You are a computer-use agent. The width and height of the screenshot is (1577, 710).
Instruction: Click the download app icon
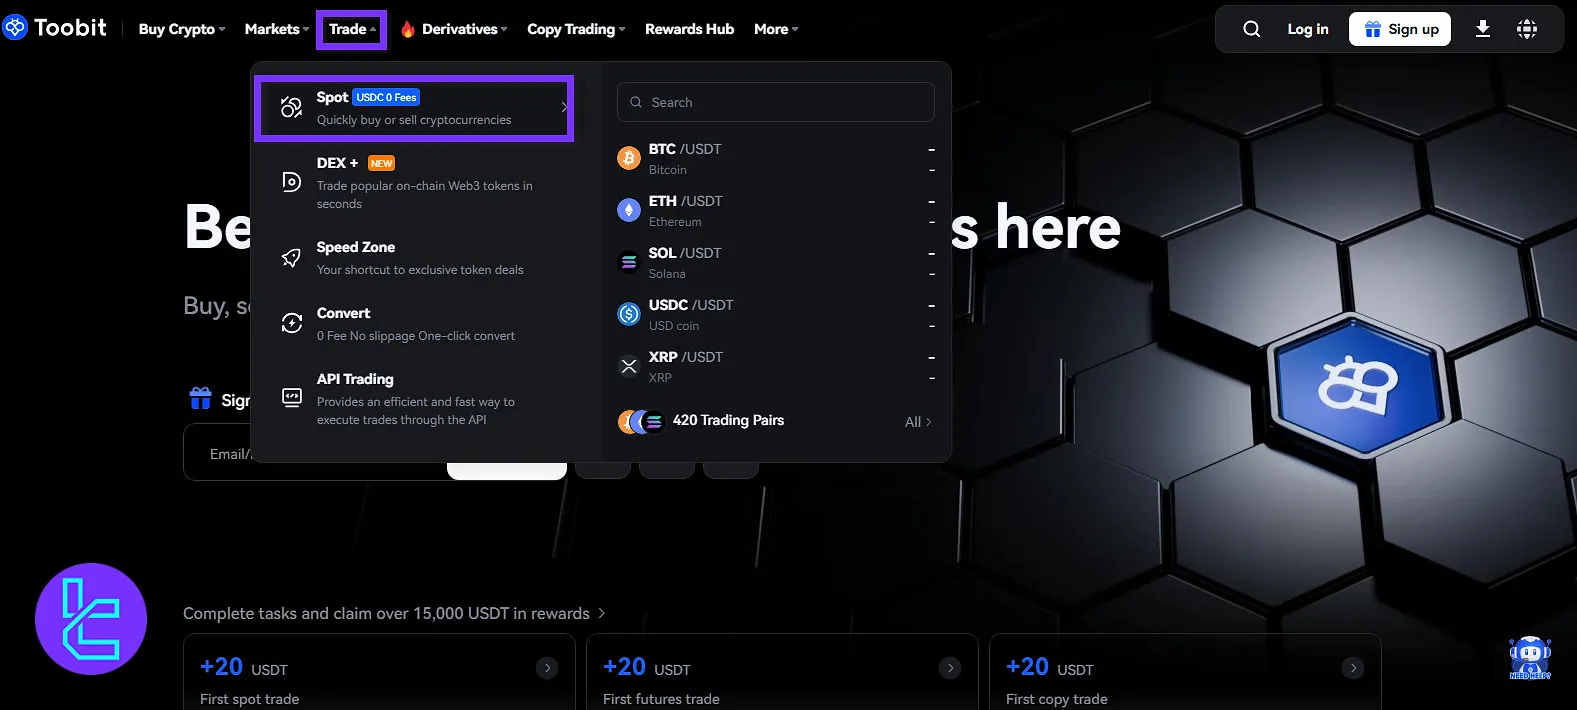(x=1483, y=29)
